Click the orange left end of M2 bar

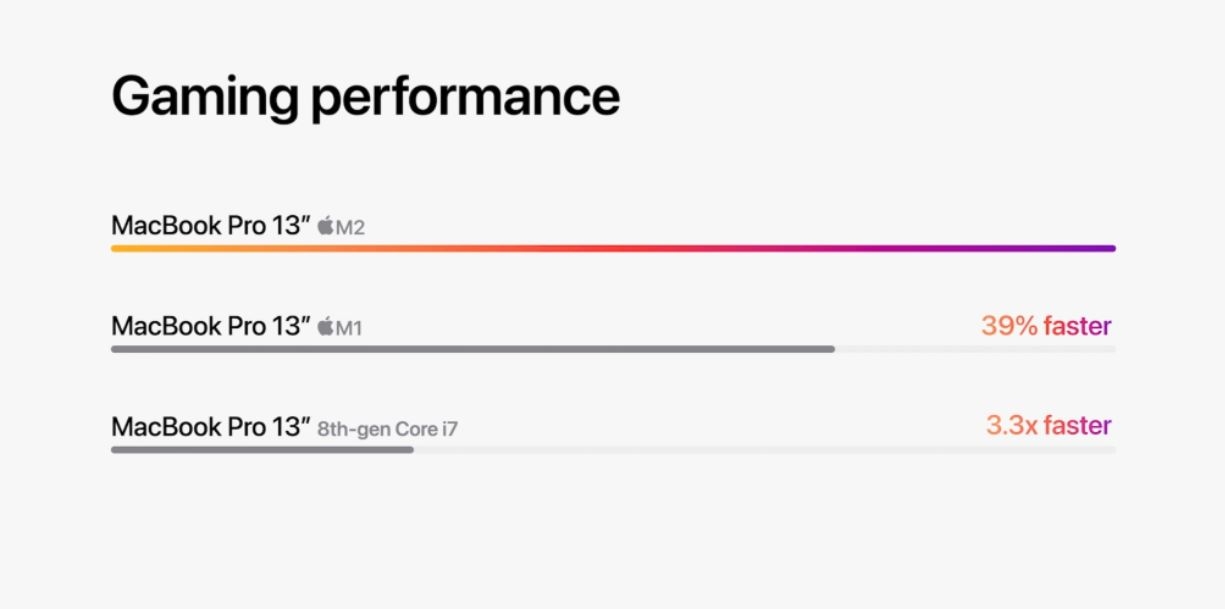(120, 248)
